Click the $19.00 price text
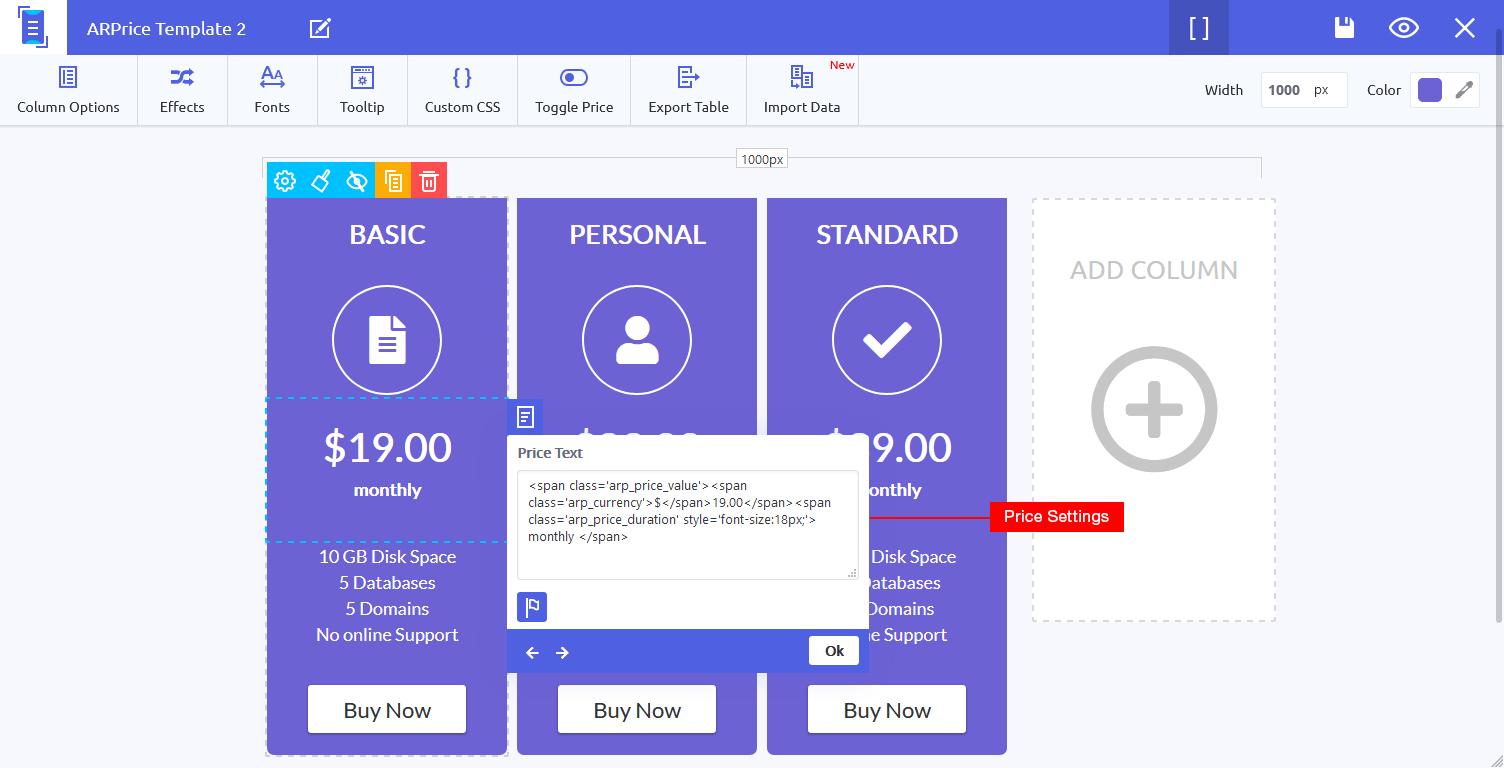Image resolution: width=1504 pixels, height=768 pixels. (387, 447)
